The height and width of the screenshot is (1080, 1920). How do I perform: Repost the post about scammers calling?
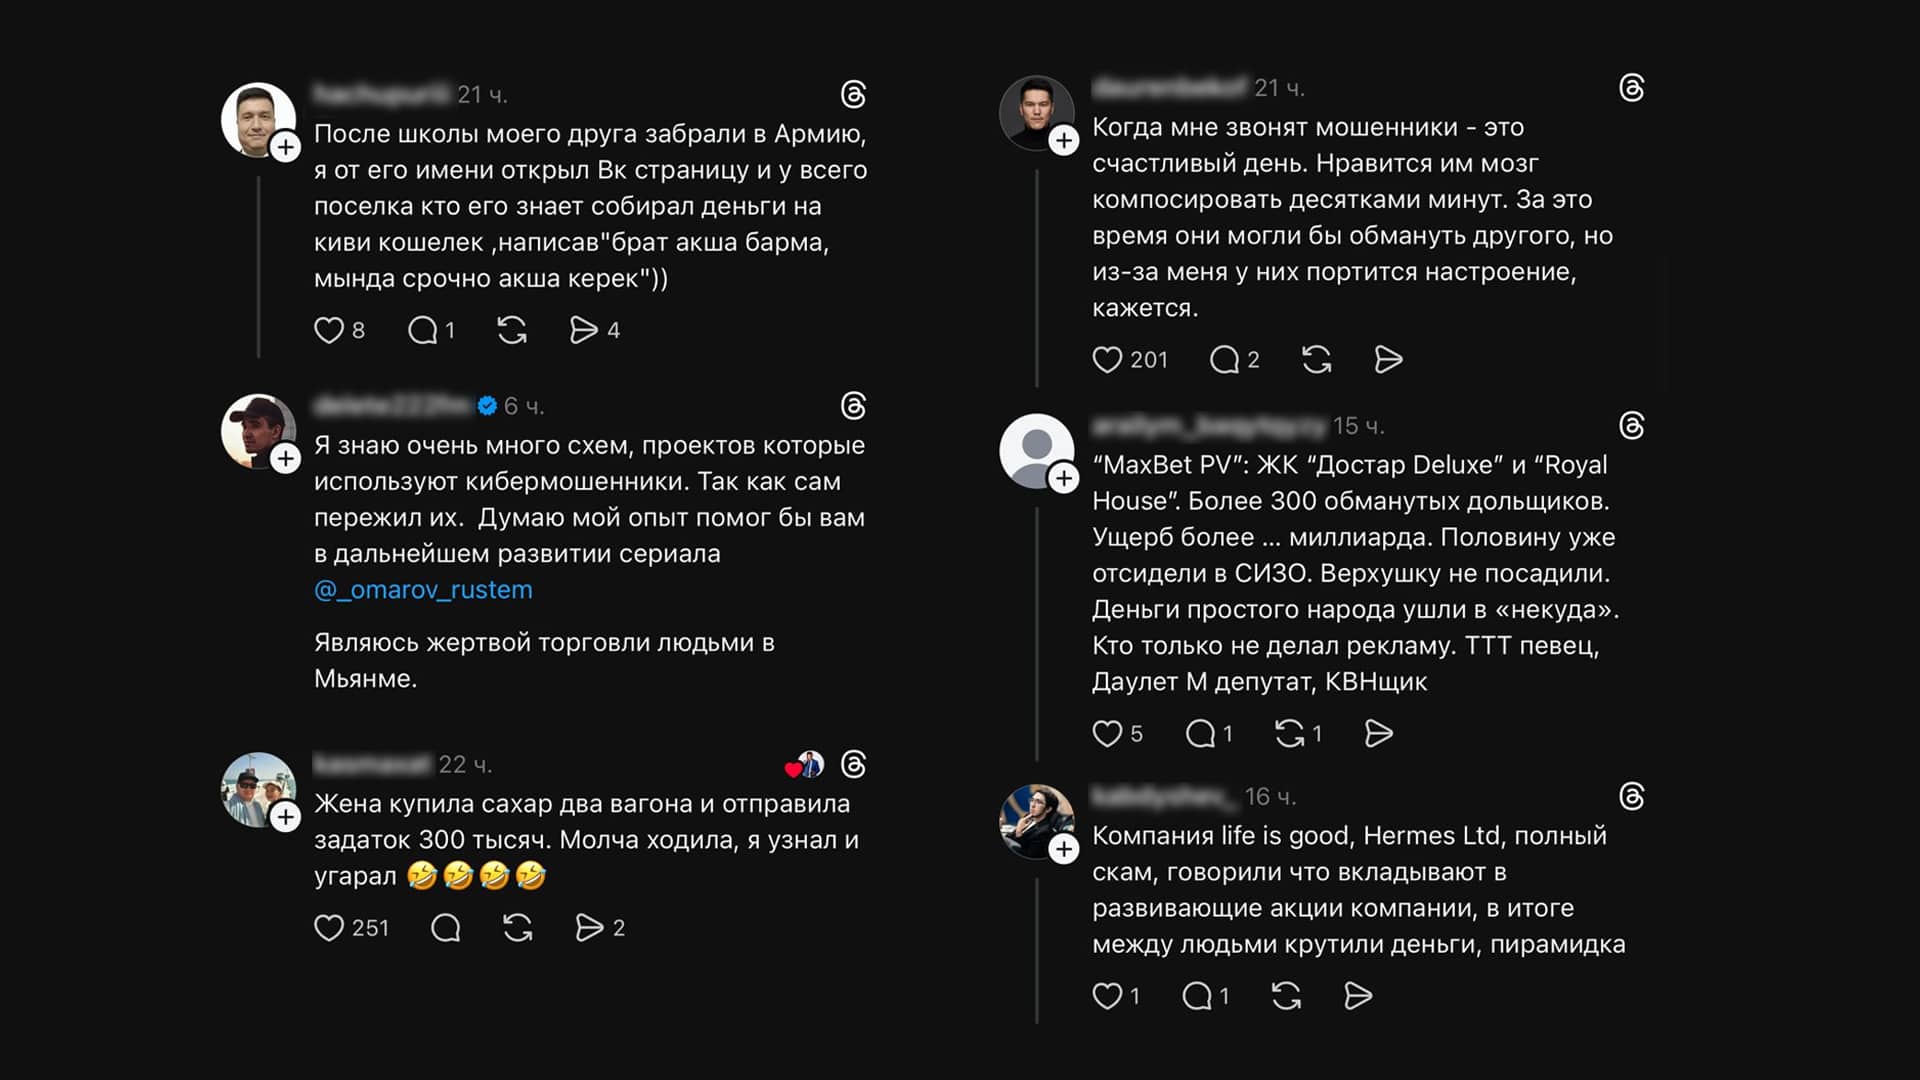click(1316, 360)
